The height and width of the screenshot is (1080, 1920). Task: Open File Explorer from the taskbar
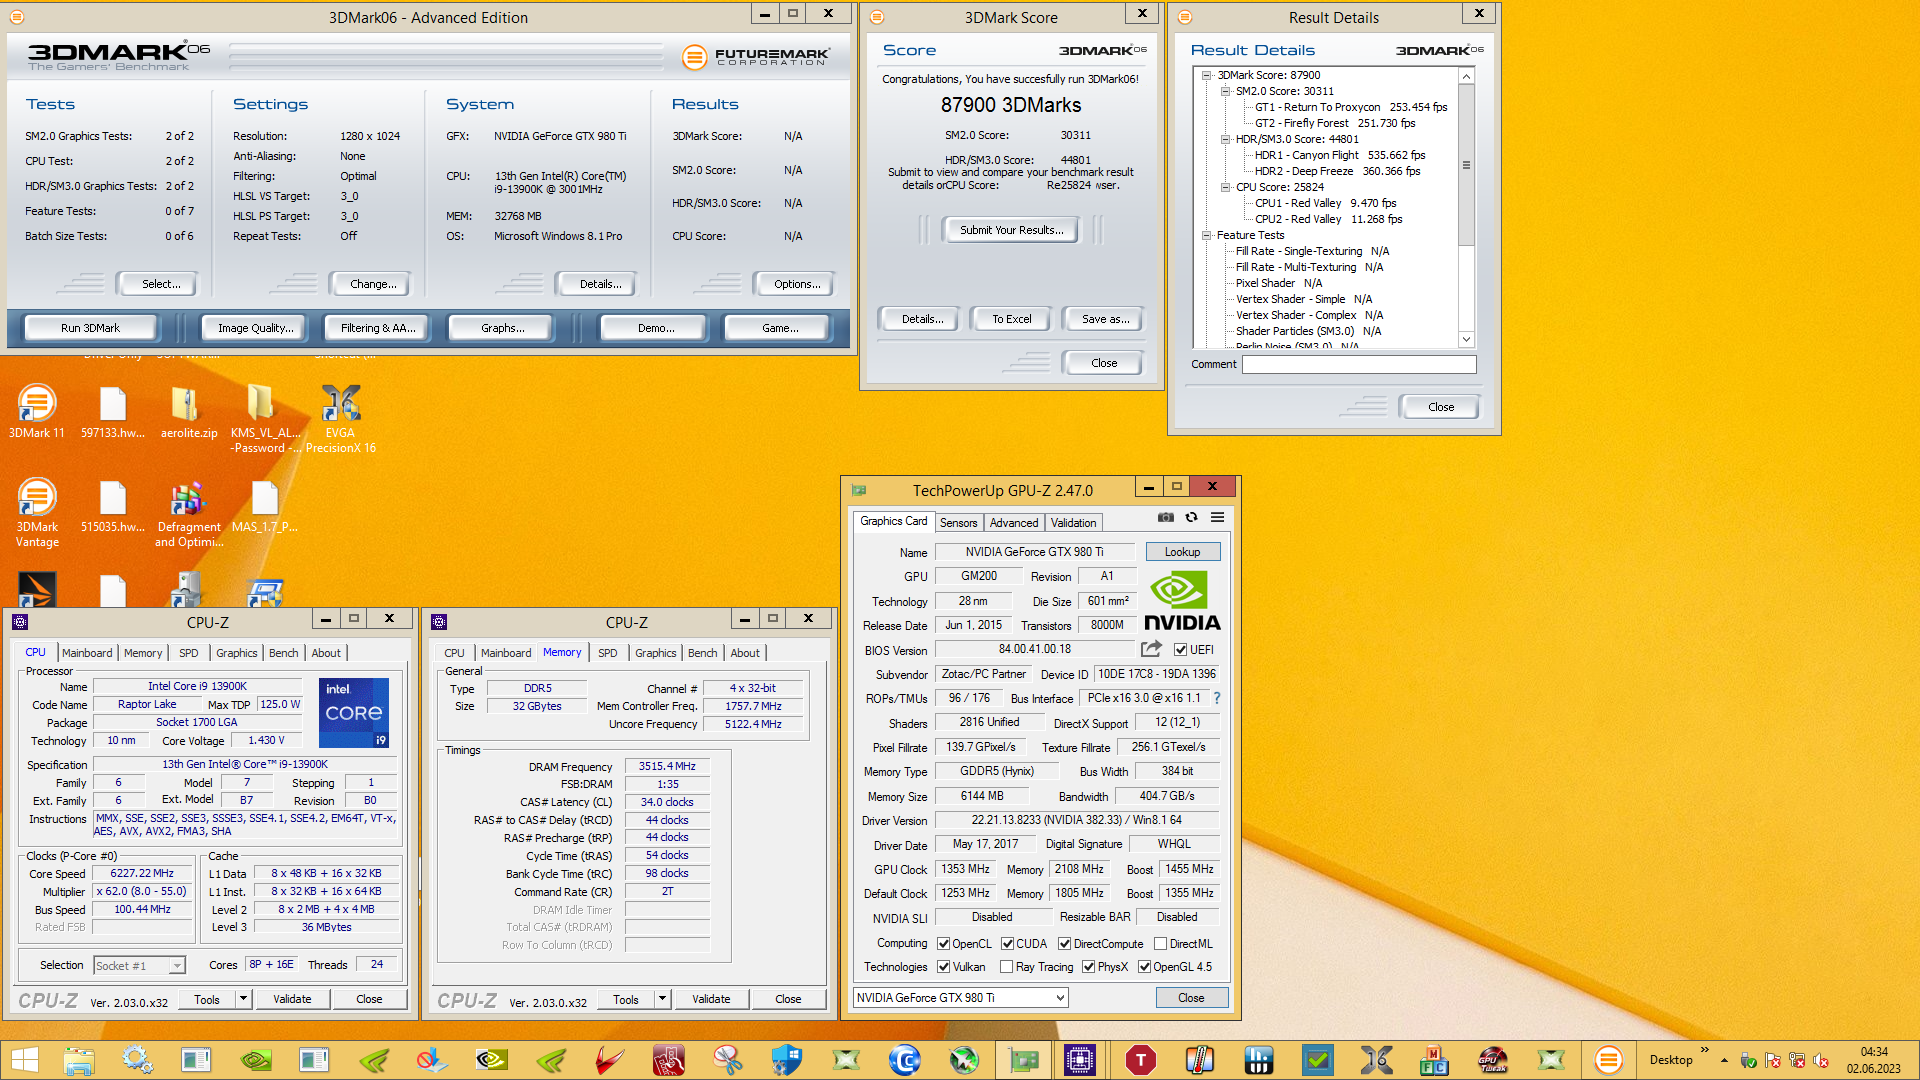coord(78,1060)
